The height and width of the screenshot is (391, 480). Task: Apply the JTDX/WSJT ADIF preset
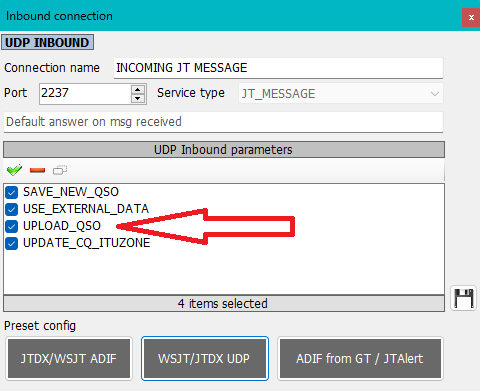pyautogui.click(x=69, y=359)
